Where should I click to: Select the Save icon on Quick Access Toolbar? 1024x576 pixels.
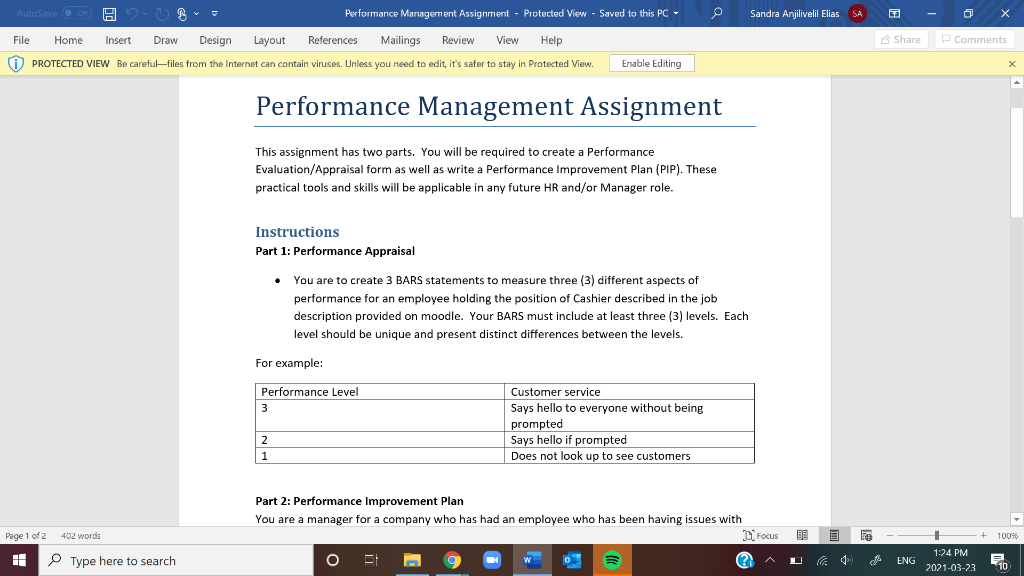click(110, 13)
